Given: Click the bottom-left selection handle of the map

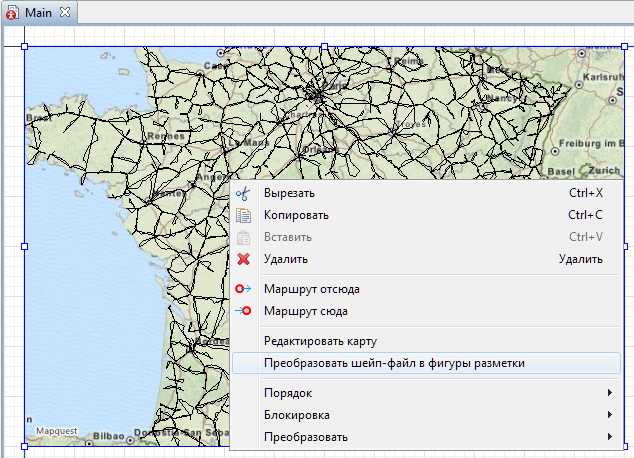Looking at the screenshot, I should point(25,446).
